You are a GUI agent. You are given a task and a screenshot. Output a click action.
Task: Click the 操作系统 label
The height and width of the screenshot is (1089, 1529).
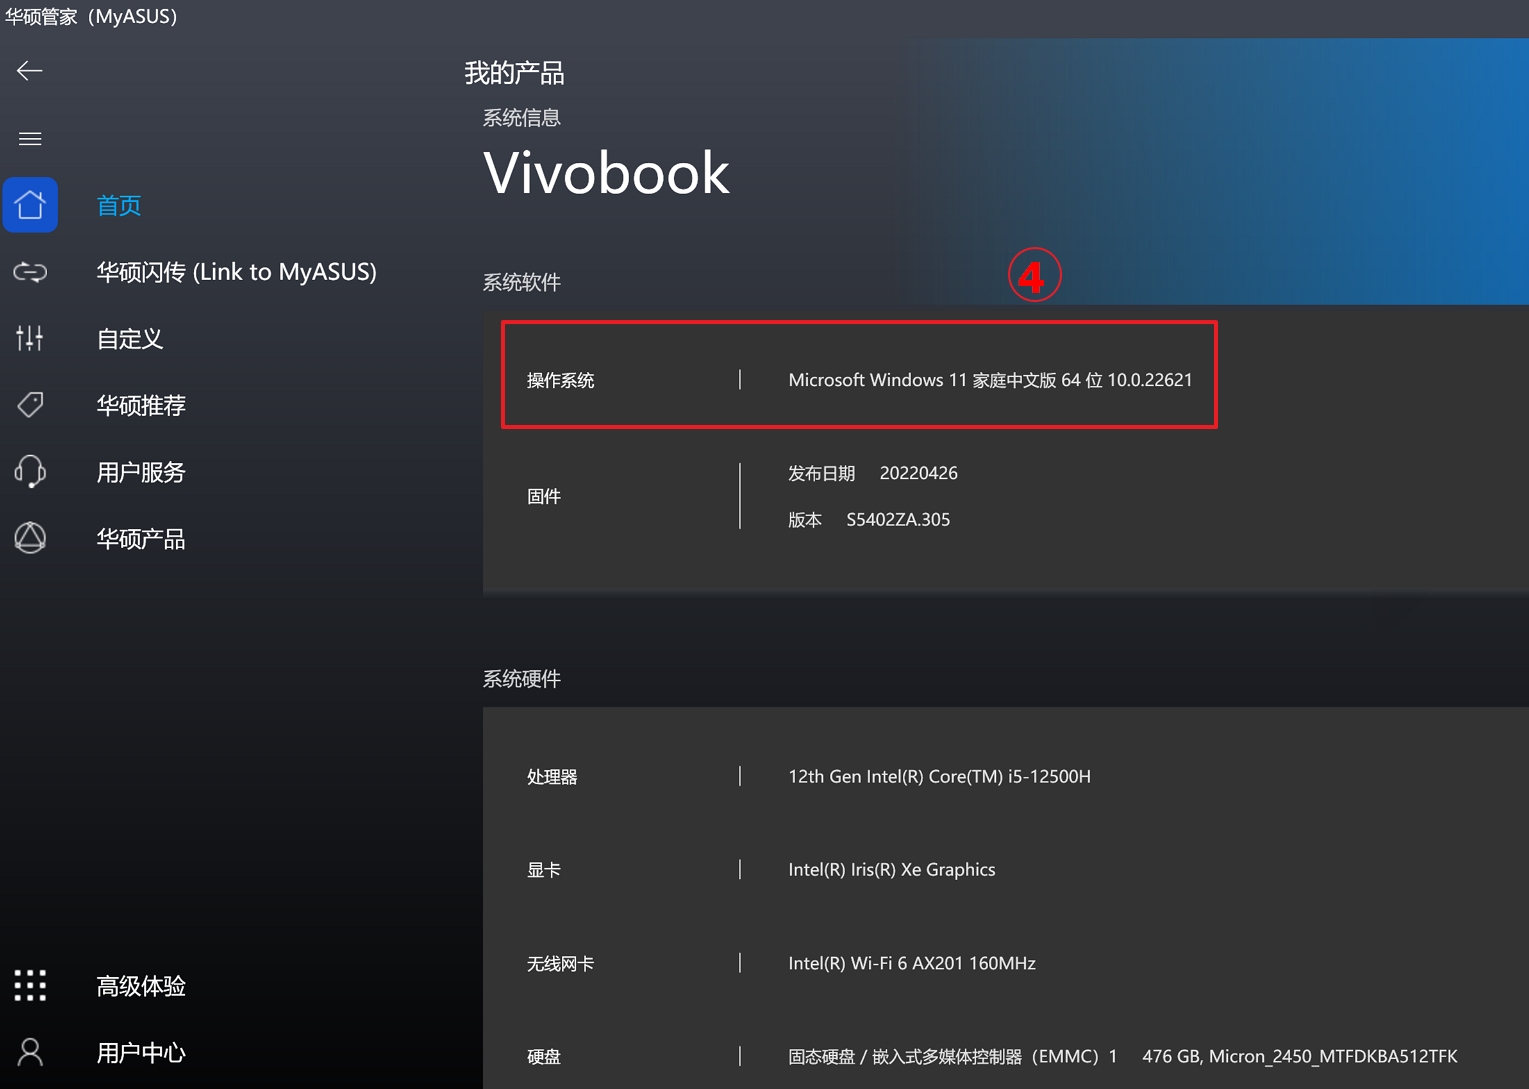561,380
